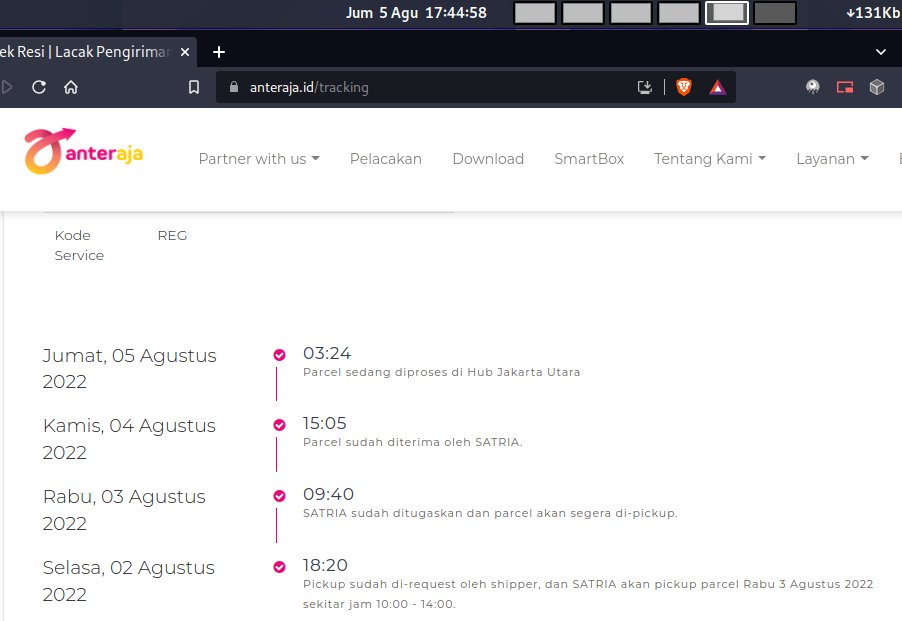The image size is (902, 621).
Task: Click the 03:24 time entry
Action: coord(327,353)
